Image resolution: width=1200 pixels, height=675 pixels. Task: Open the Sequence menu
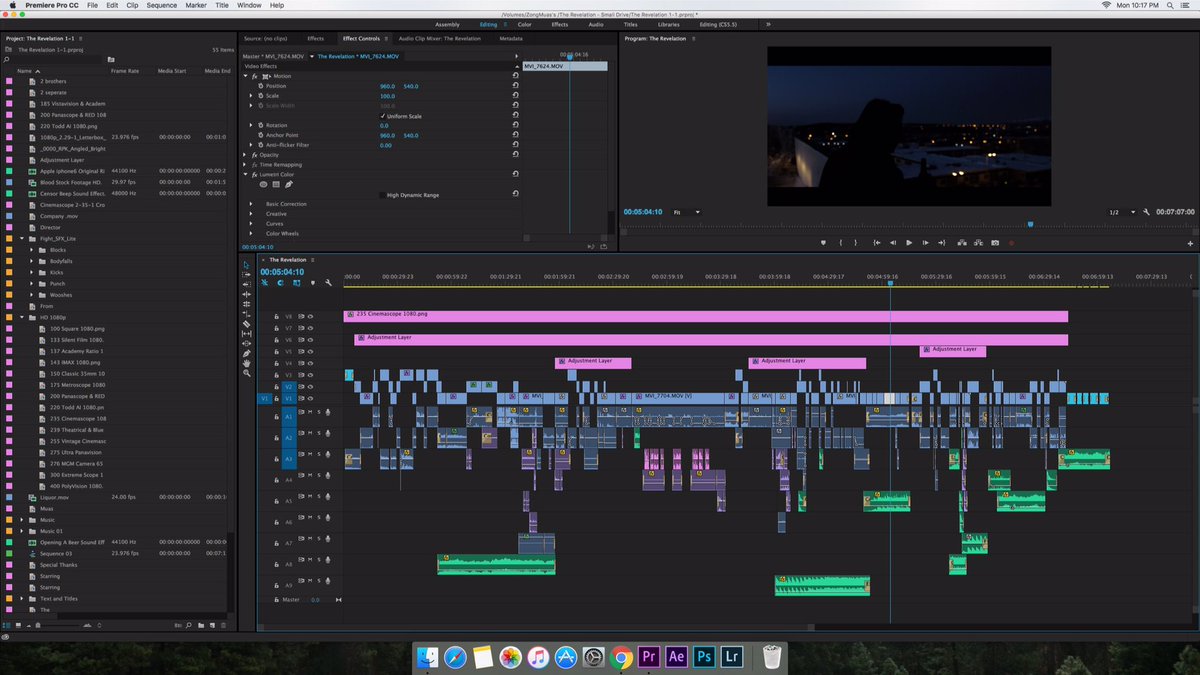(x=162, y=5)
